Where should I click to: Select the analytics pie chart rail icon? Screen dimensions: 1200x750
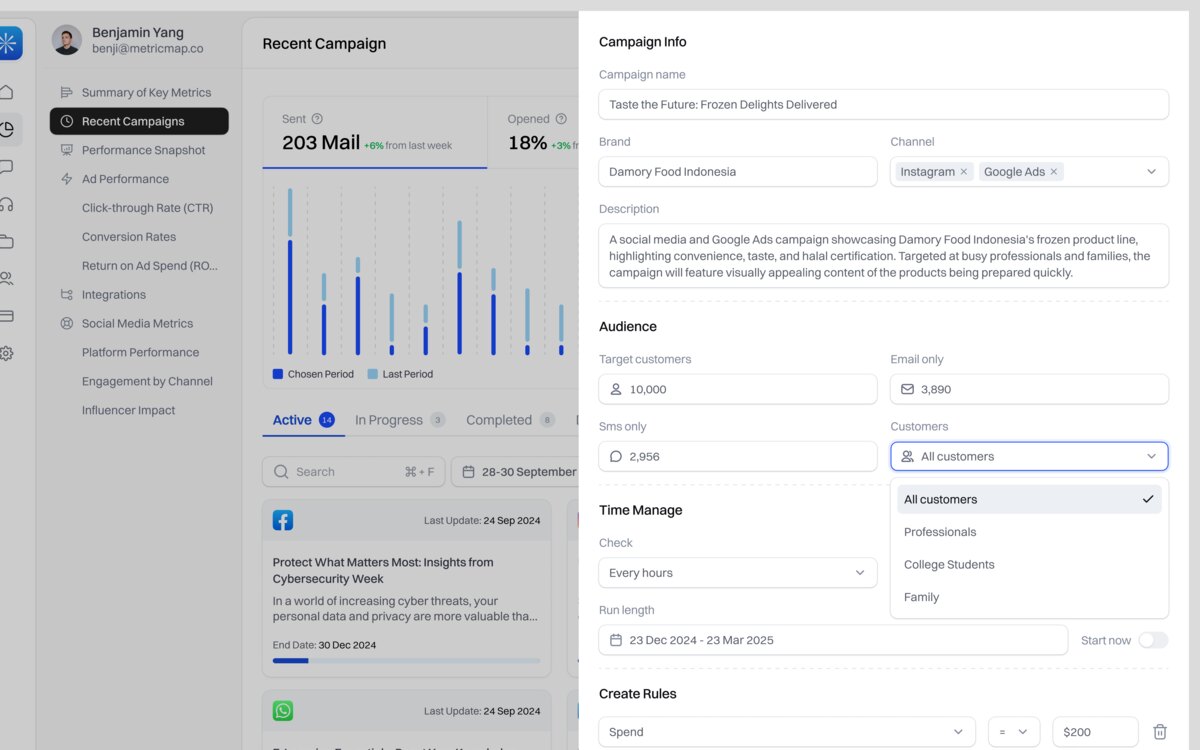[x=9, y=129]
